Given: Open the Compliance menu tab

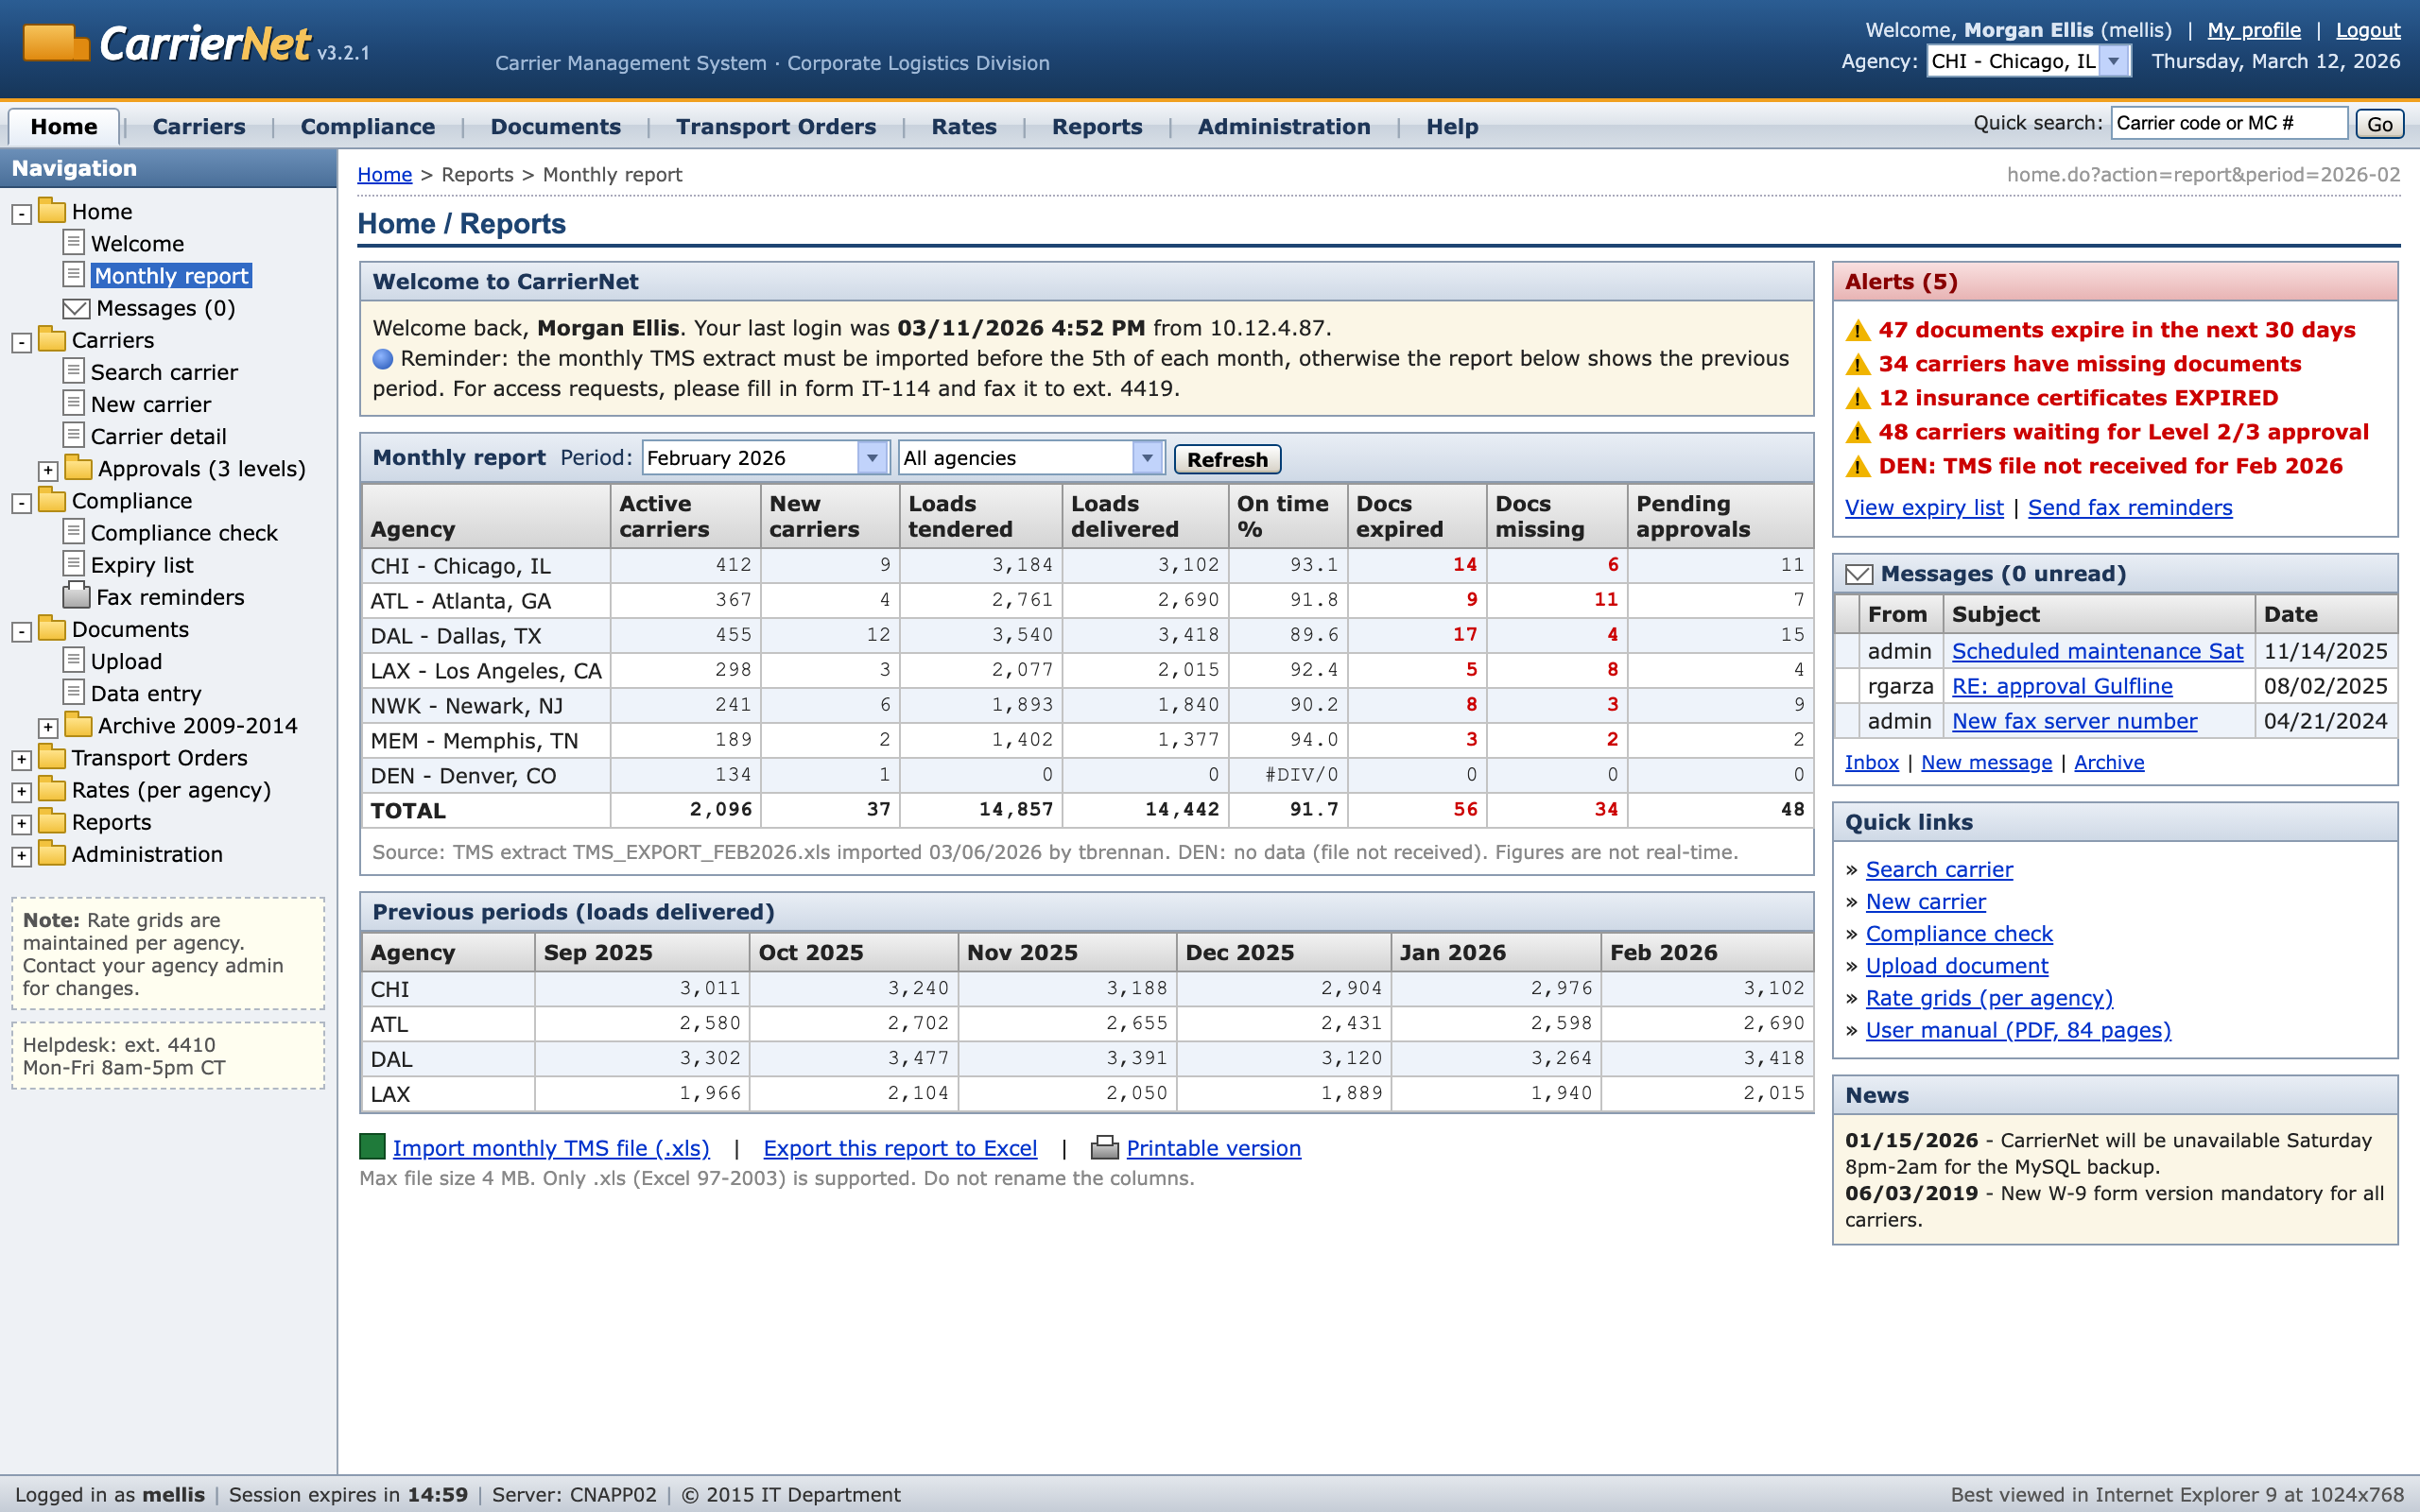Looking at the screenshot, I should [368, 127].
